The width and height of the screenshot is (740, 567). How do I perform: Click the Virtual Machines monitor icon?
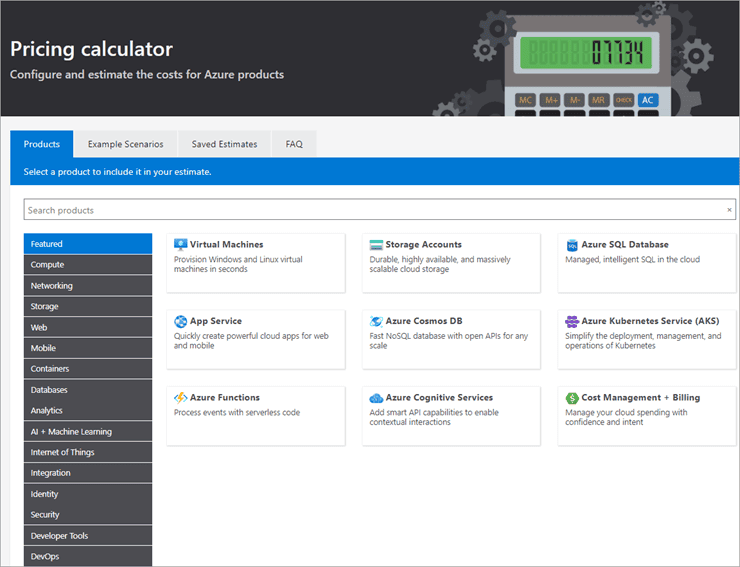(180, 245)
